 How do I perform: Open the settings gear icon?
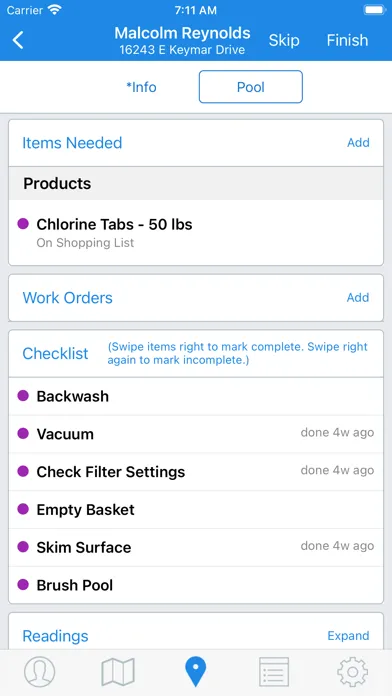click(352, 672)
